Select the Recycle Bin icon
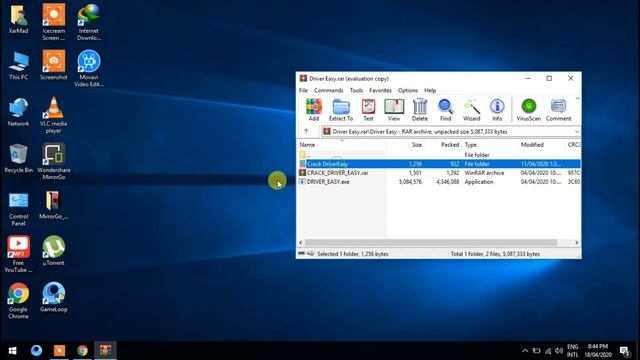 click(18, 158)
